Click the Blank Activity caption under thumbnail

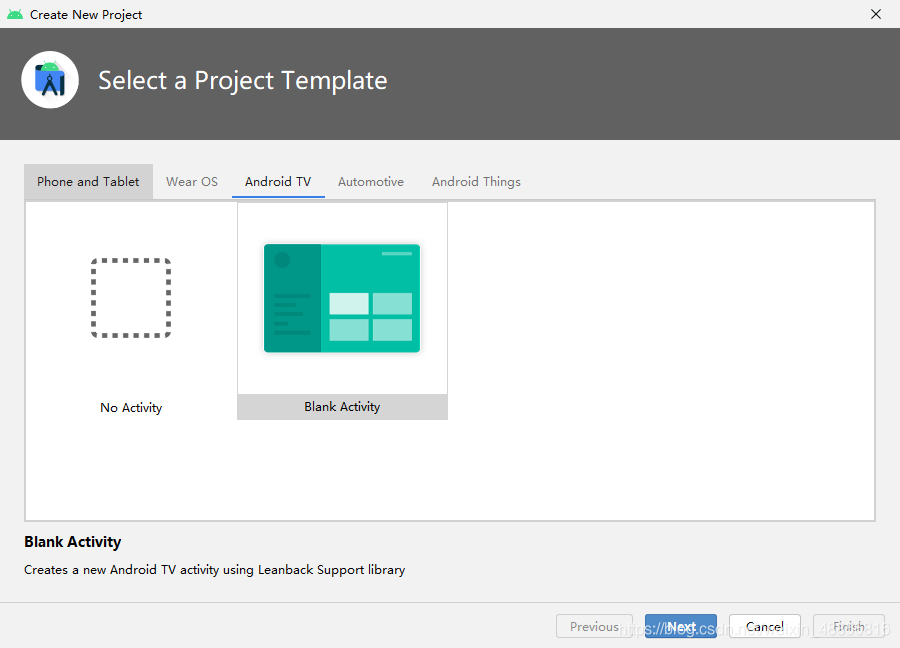pos(342,406)
